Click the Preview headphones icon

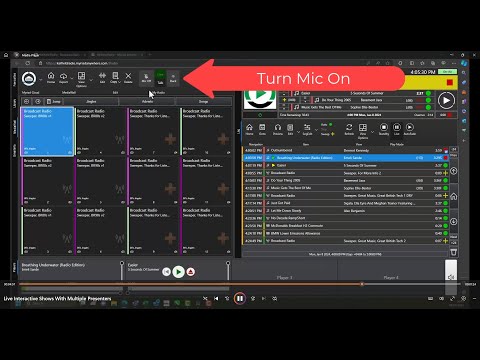click(278, 129)
